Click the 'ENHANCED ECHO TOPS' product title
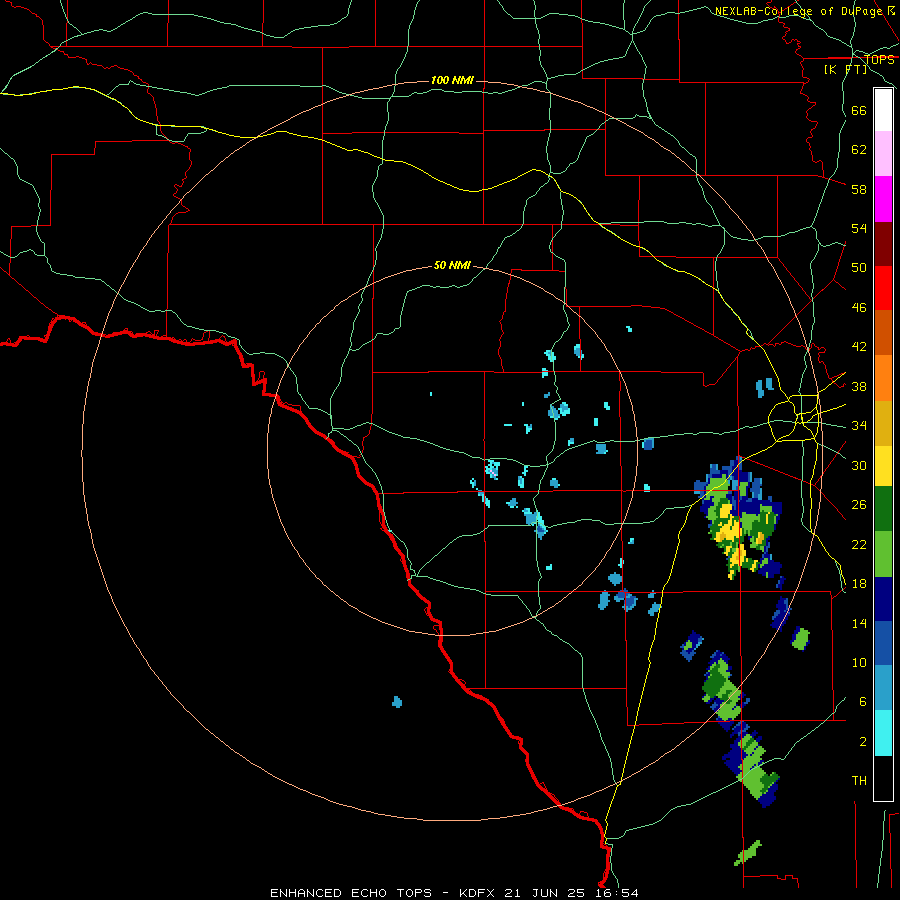This screenshot has height=900, width=900. pyautogui.click(x=351, y=893)
